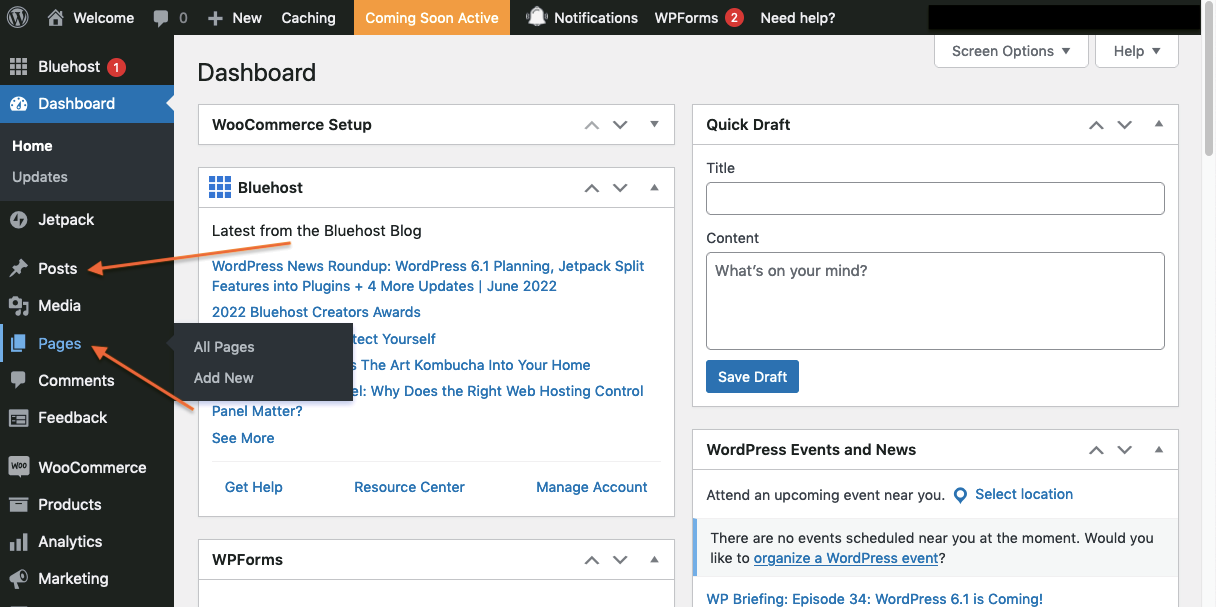Viewport: 1216px width, 607px height.
Task: Open WP Briefing Episode 34 link
Action: pos(874,599)
